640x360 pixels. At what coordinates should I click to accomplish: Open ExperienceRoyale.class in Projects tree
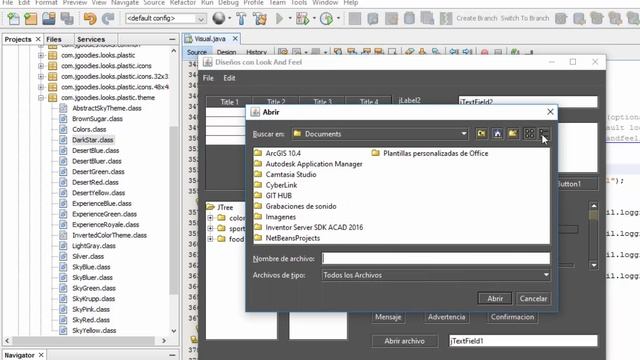point(100,224)
